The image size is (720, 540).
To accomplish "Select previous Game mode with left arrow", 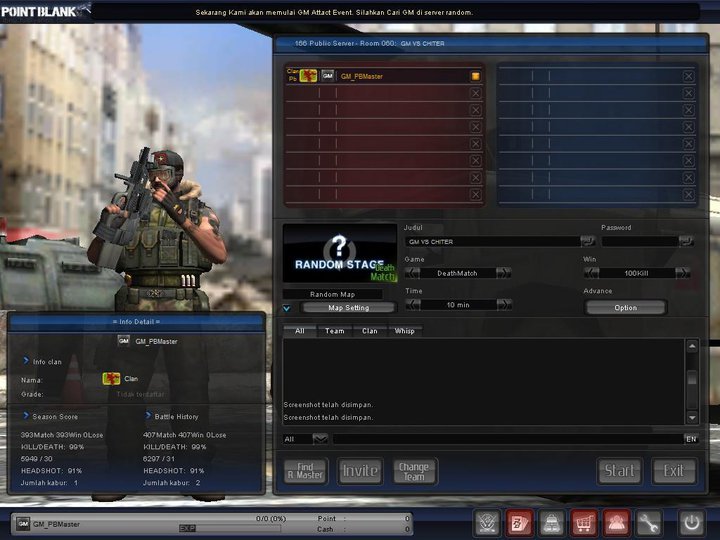I will coord(412,273).
